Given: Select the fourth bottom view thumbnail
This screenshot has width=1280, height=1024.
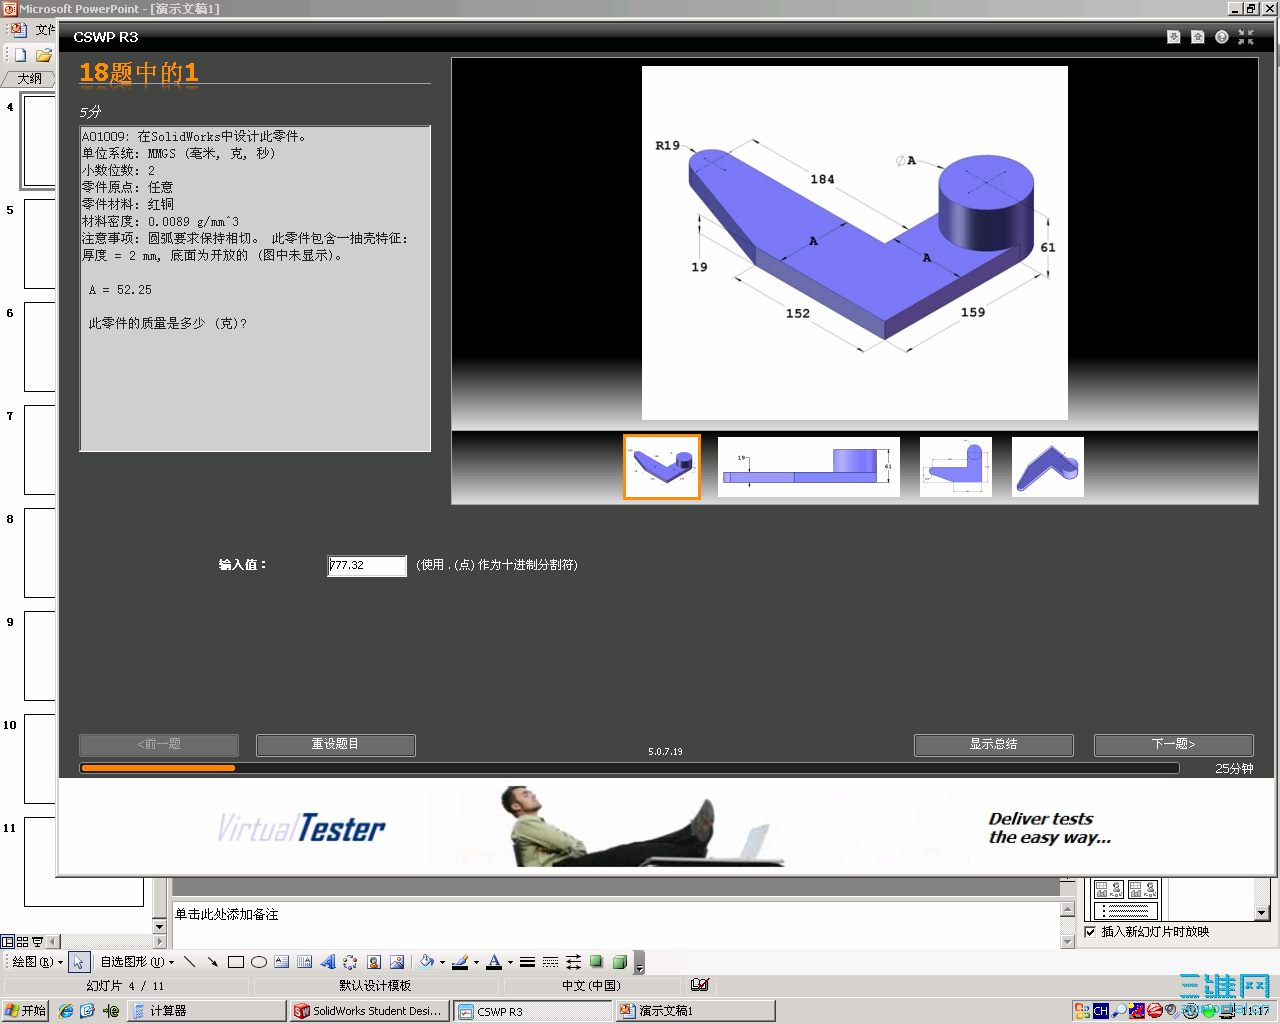Looking at the screenshot, I should [x=1048, y=467].
